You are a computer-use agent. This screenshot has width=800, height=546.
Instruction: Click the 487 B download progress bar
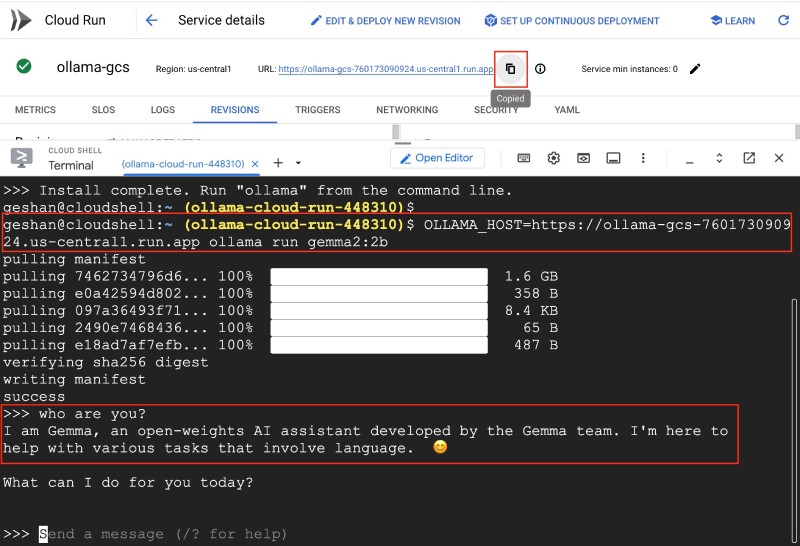click(x=379, y=345)
